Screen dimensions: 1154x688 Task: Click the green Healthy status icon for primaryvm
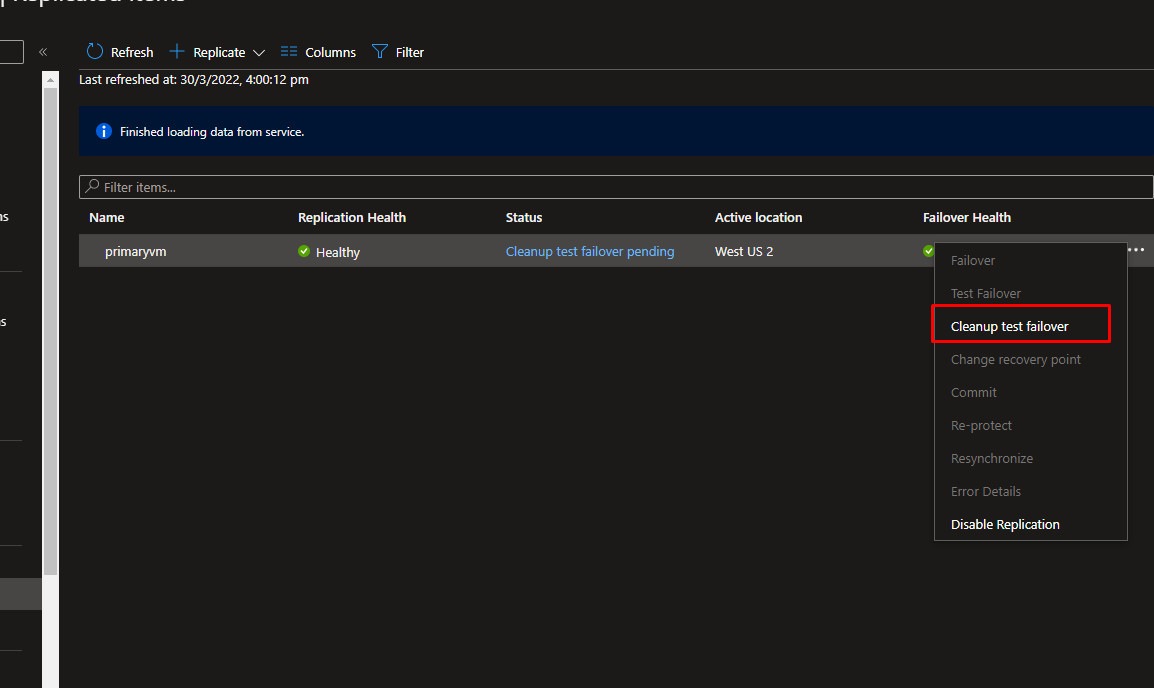click(303, 251)
